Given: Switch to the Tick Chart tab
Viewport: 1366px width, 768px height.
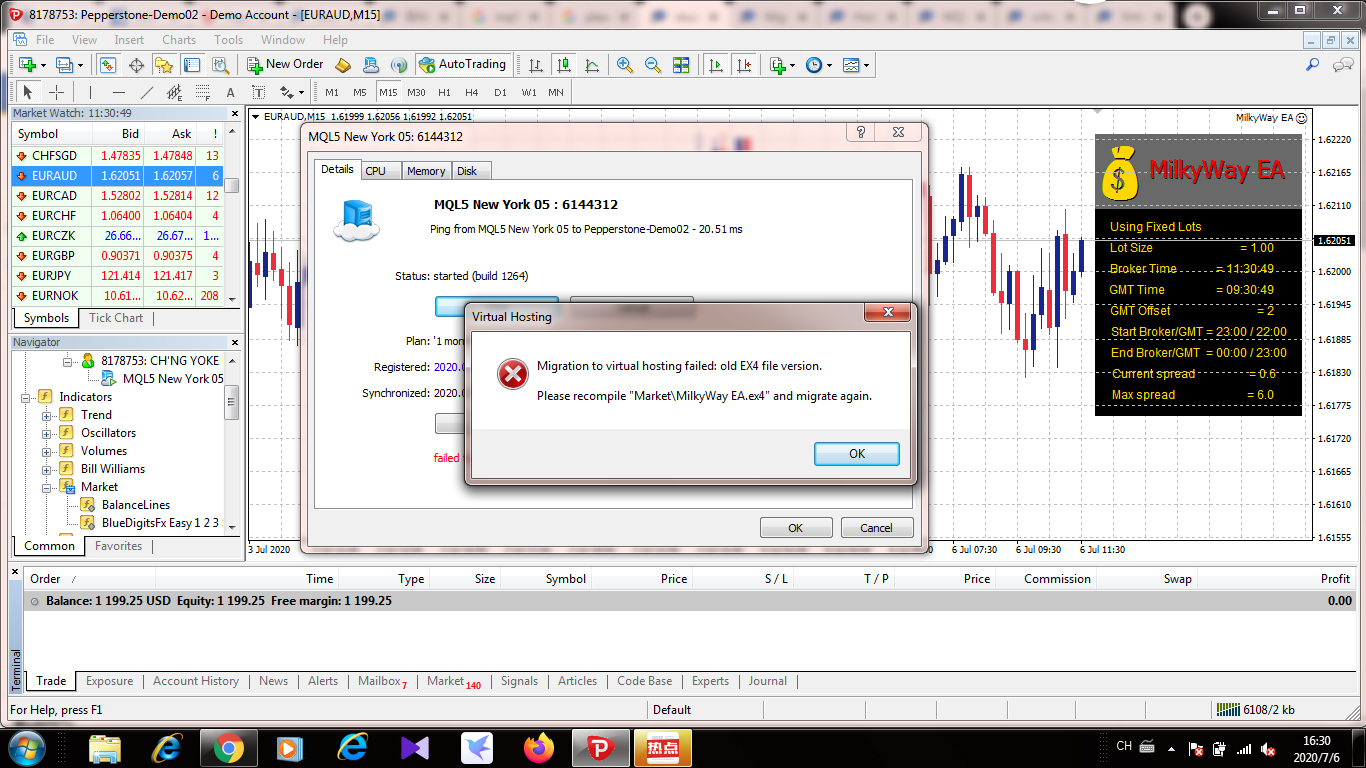Looking at the screenshot, I should 116,318.
